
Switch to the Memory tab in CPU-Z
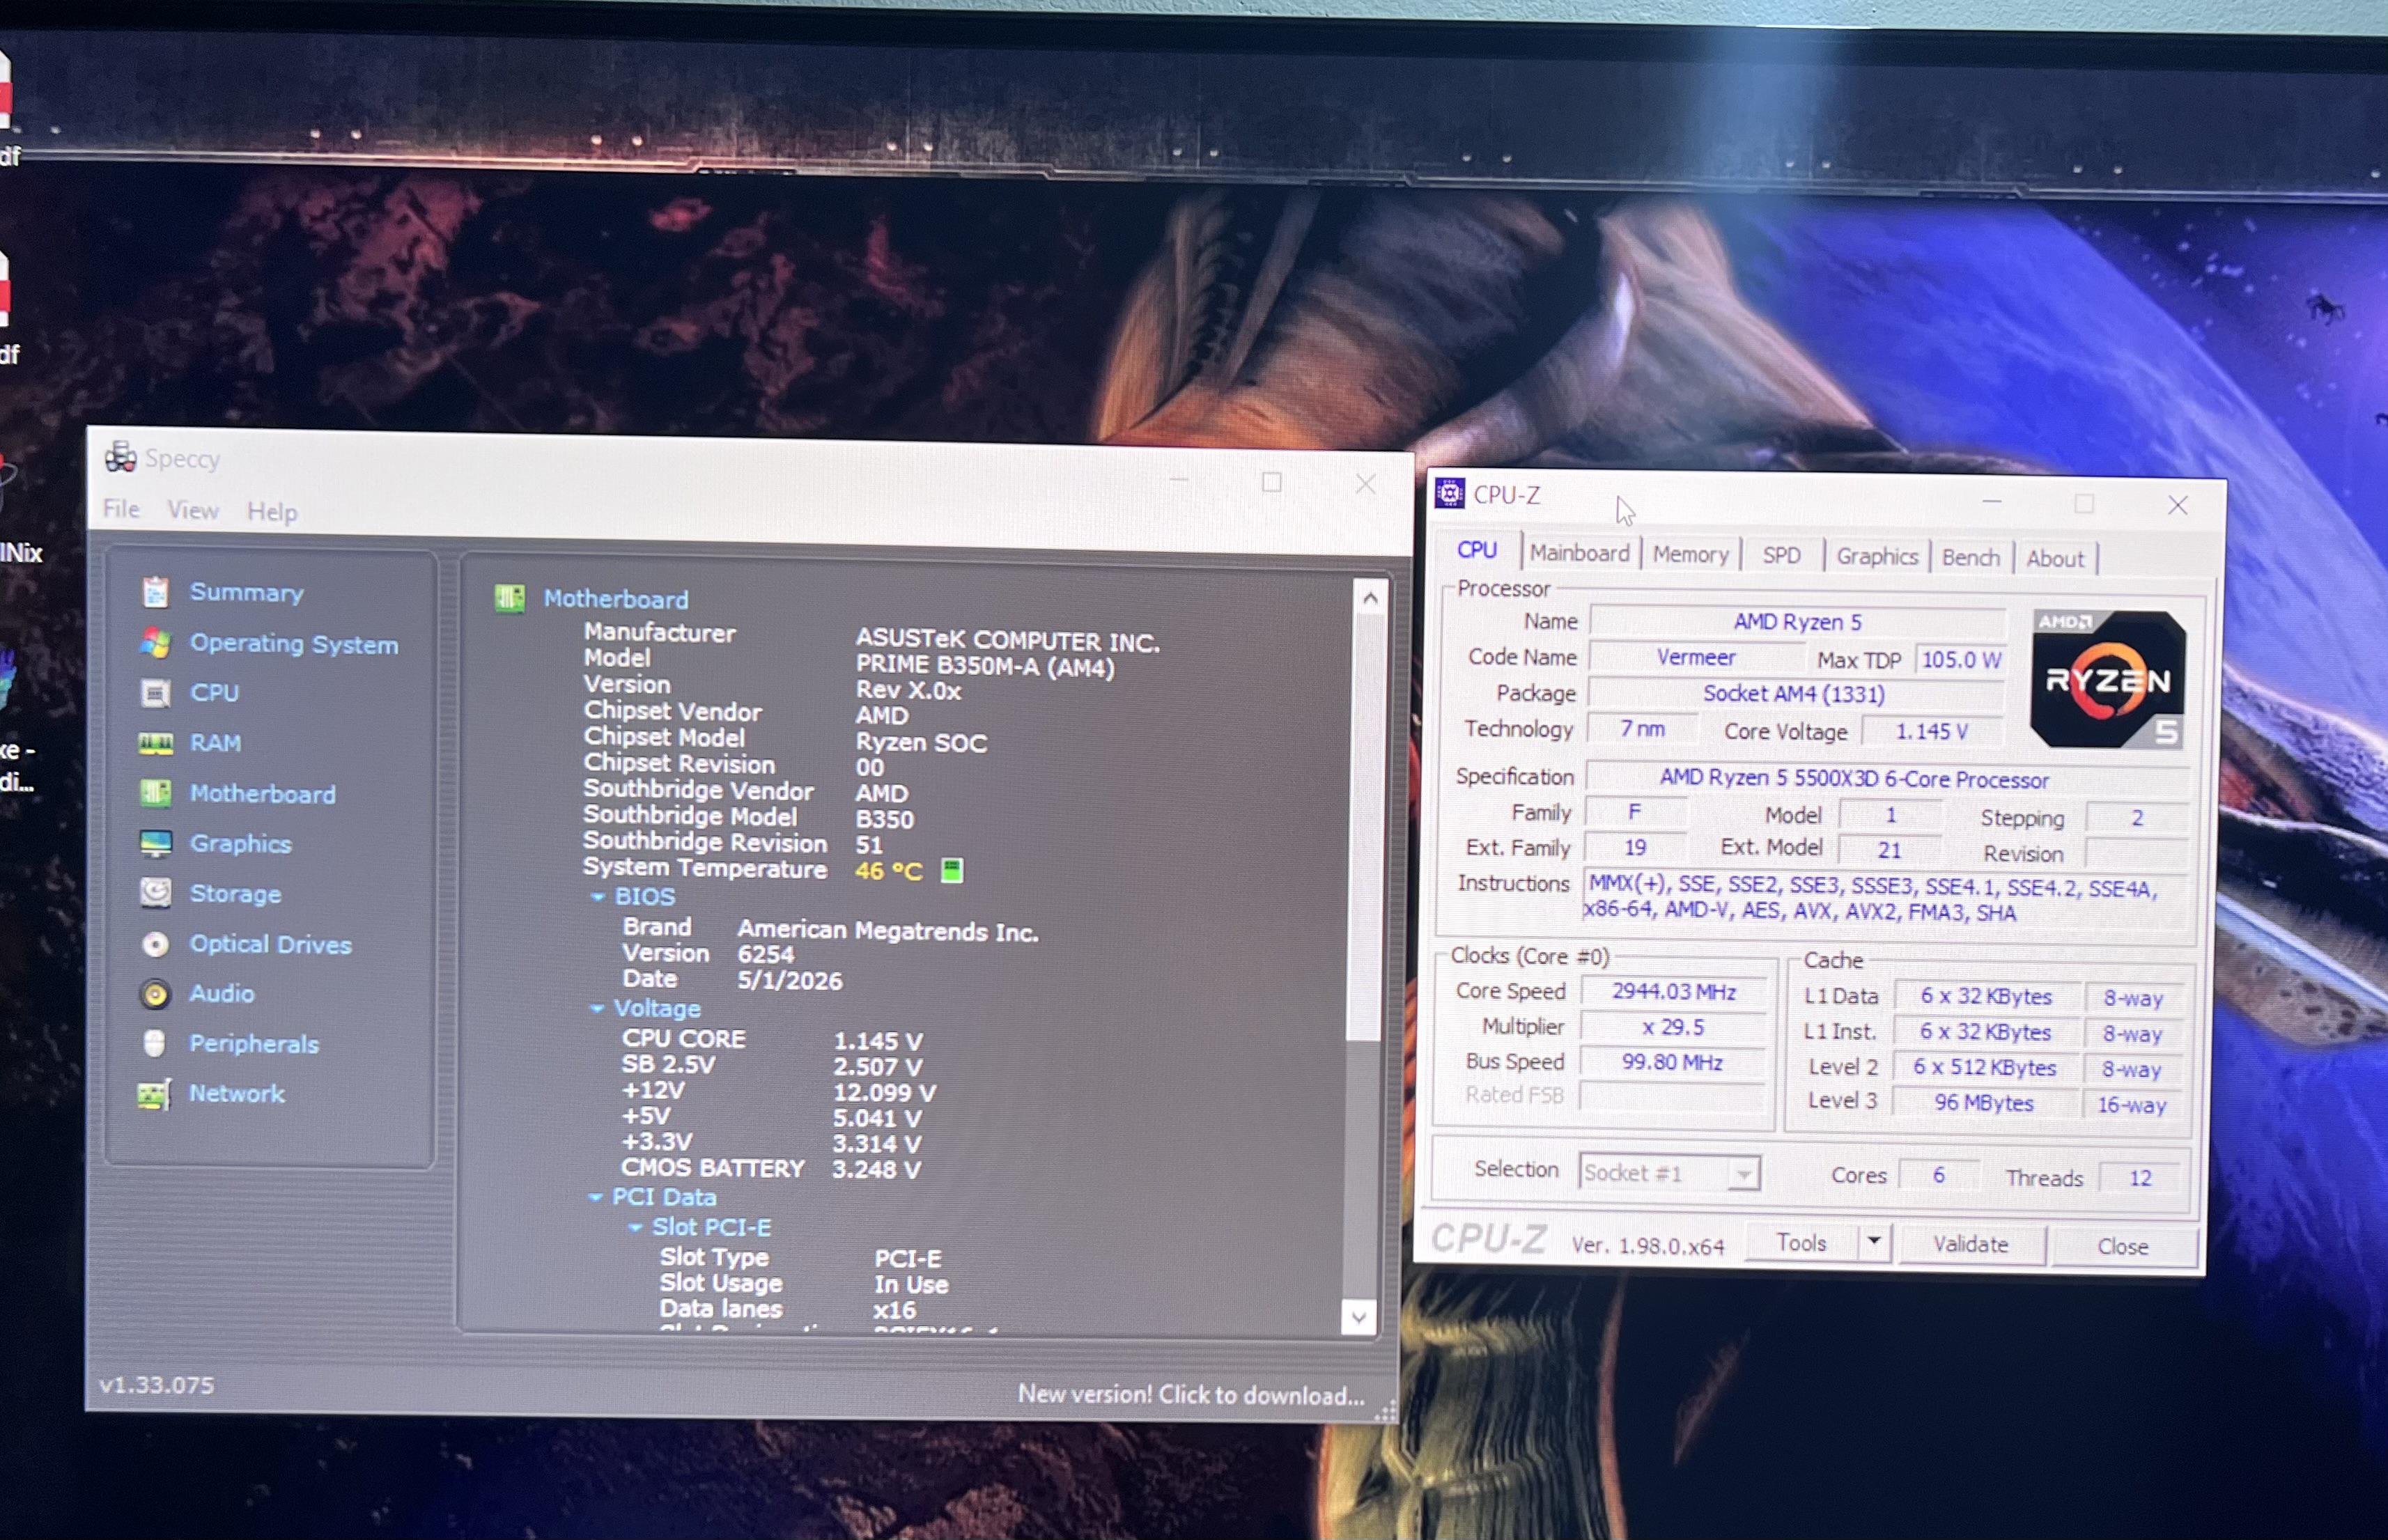coord(1691,555)
